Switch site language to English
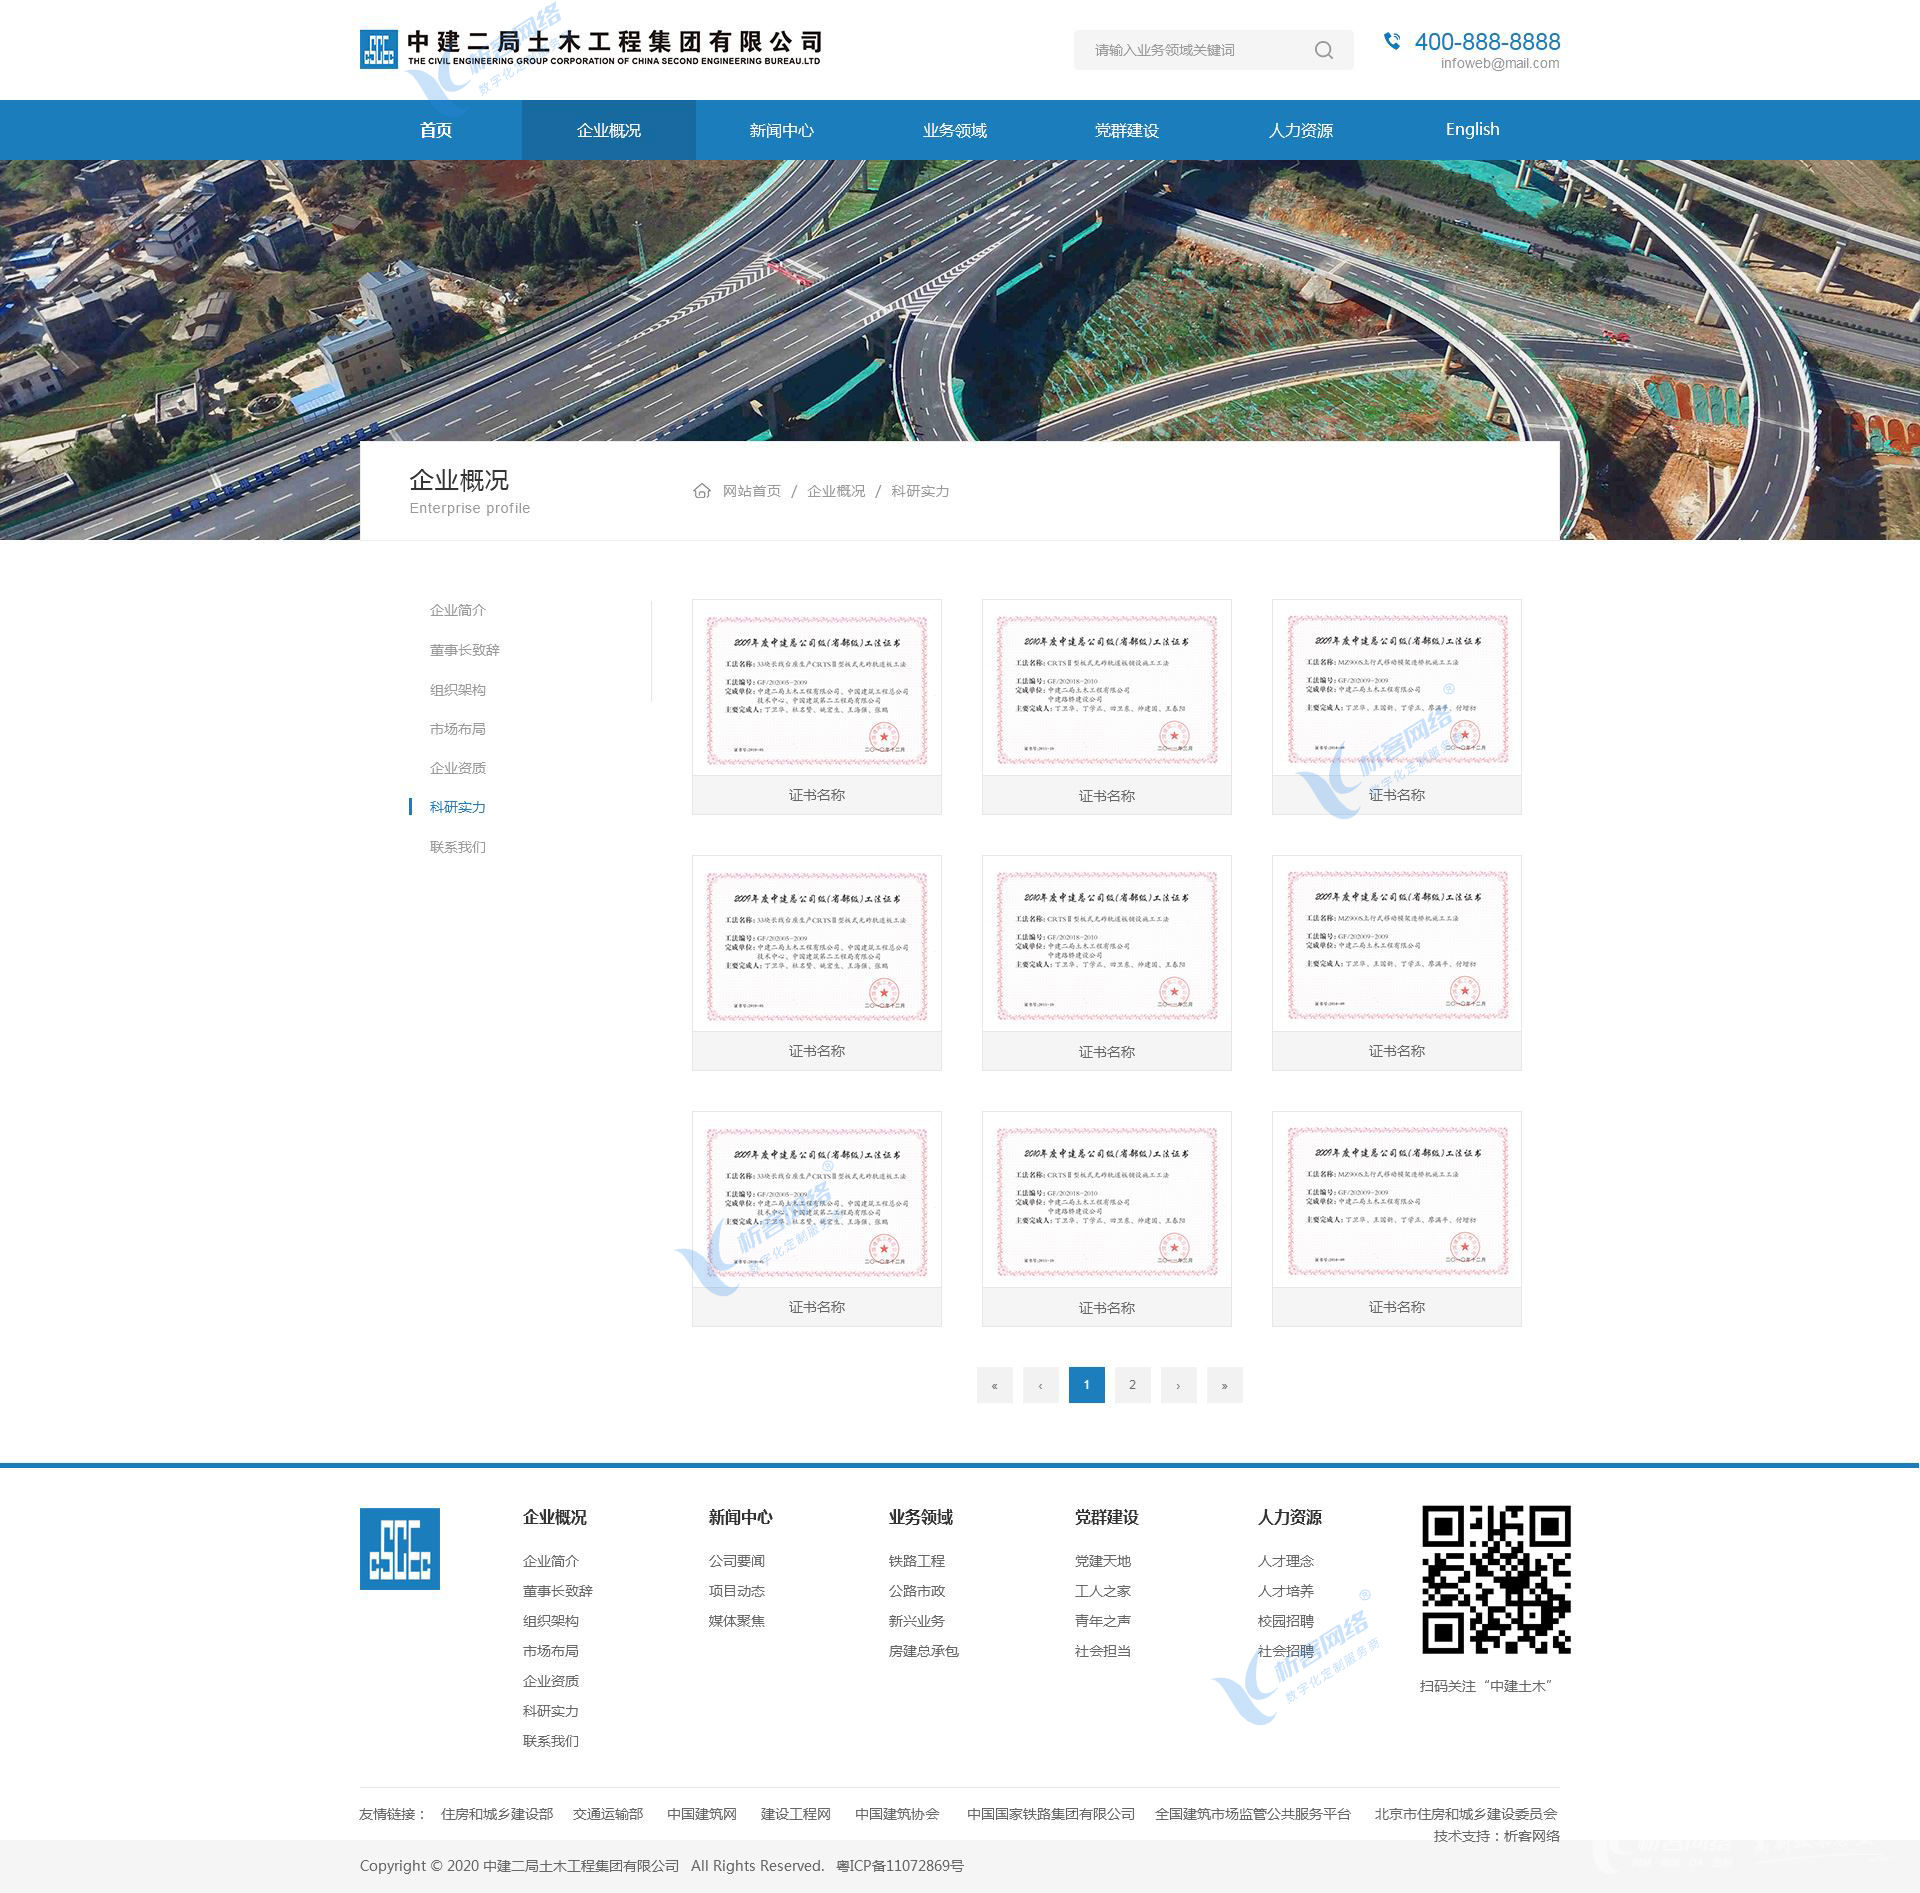This screenshot has width=1920, height=1893. (1472, 129)
